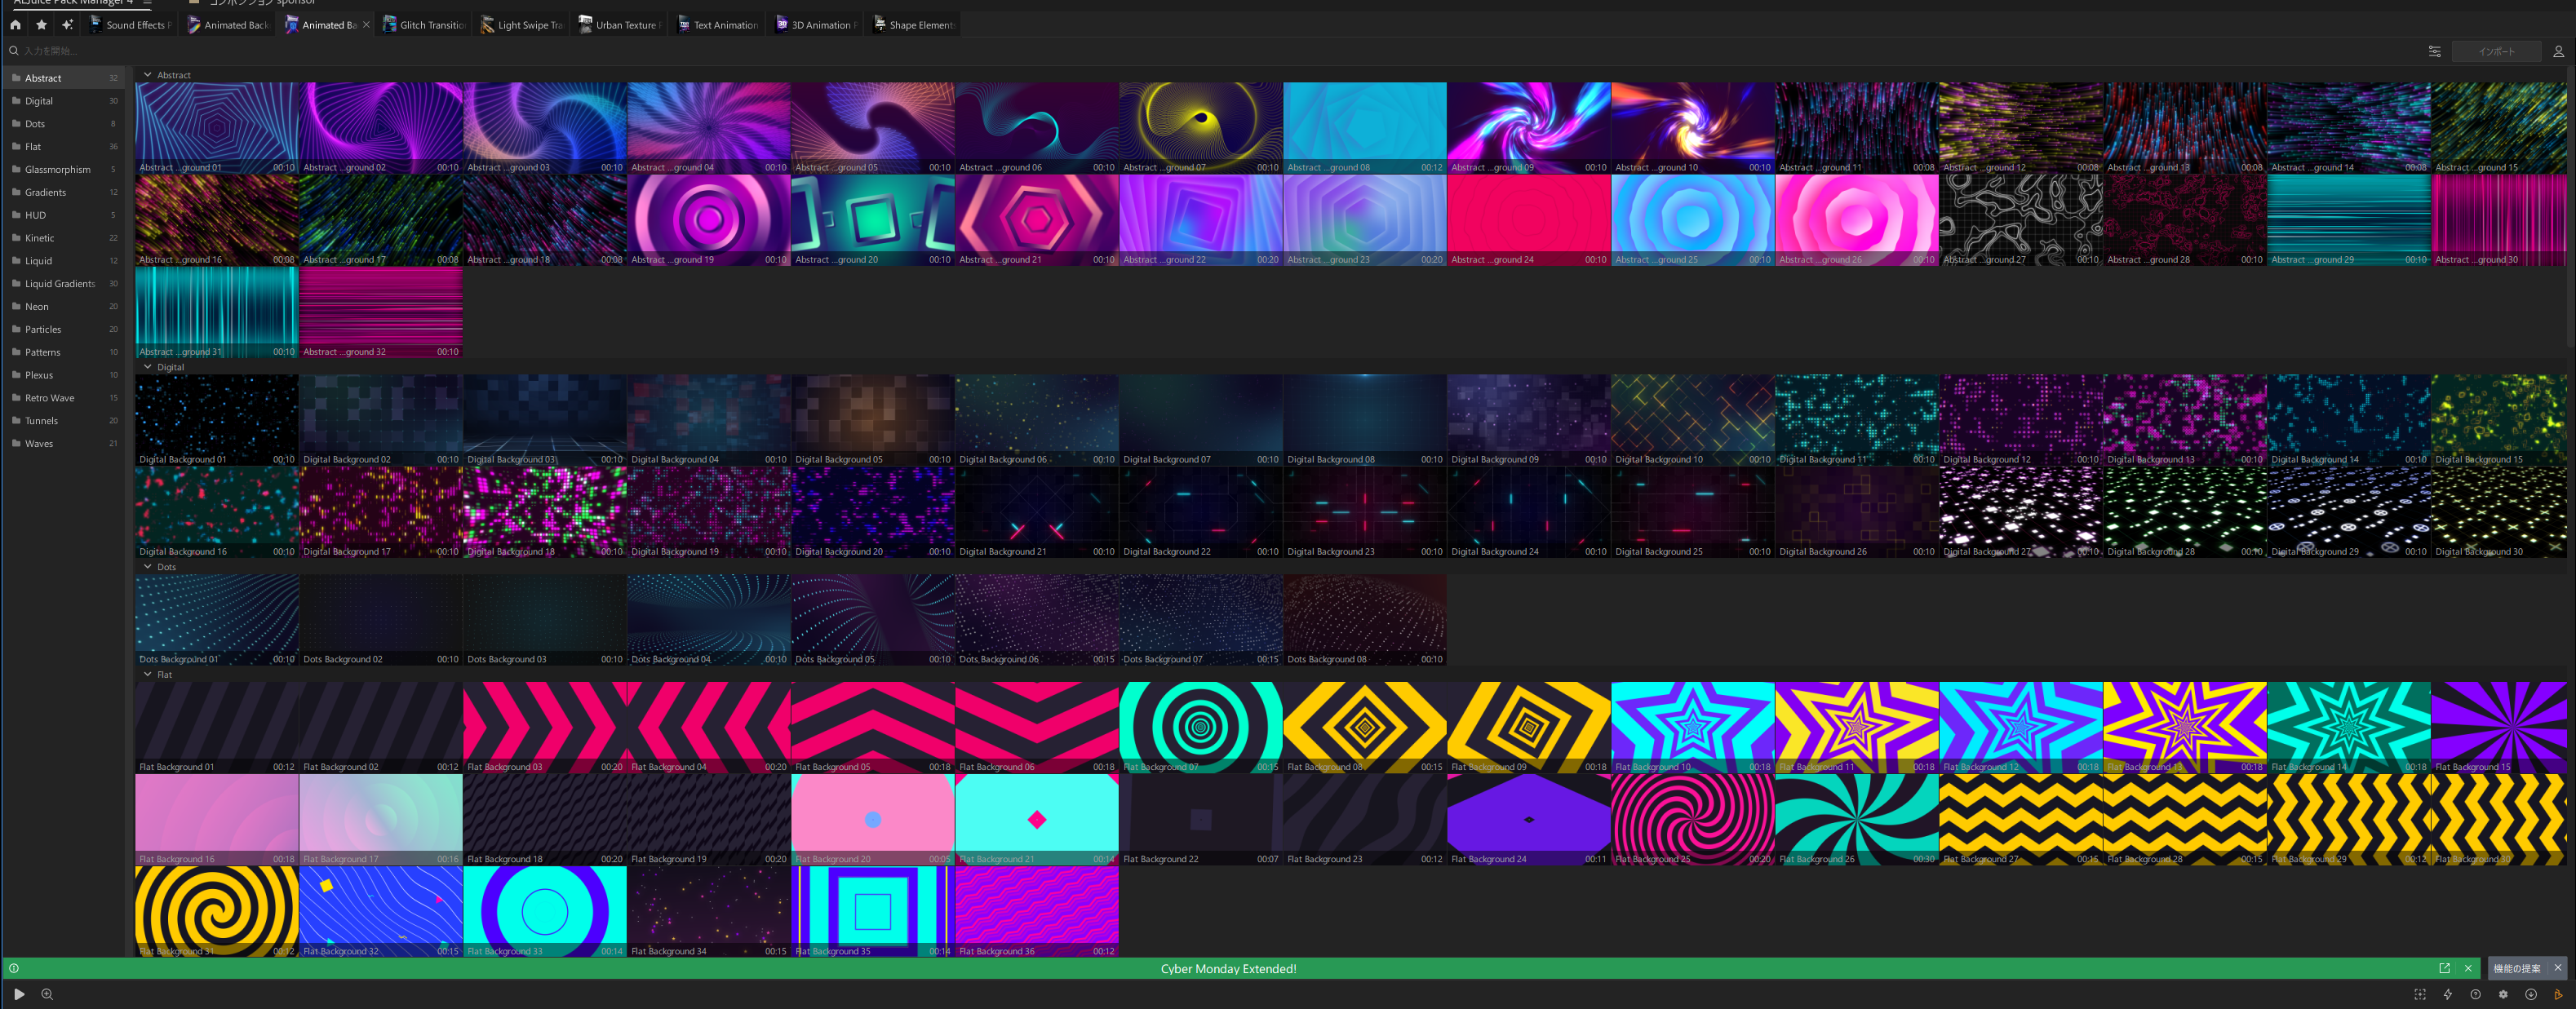Select the Abstract Background 07 thumbnail
Image resolution: width=2576 pixels, height=1009 pixels.
point(1200,128)
